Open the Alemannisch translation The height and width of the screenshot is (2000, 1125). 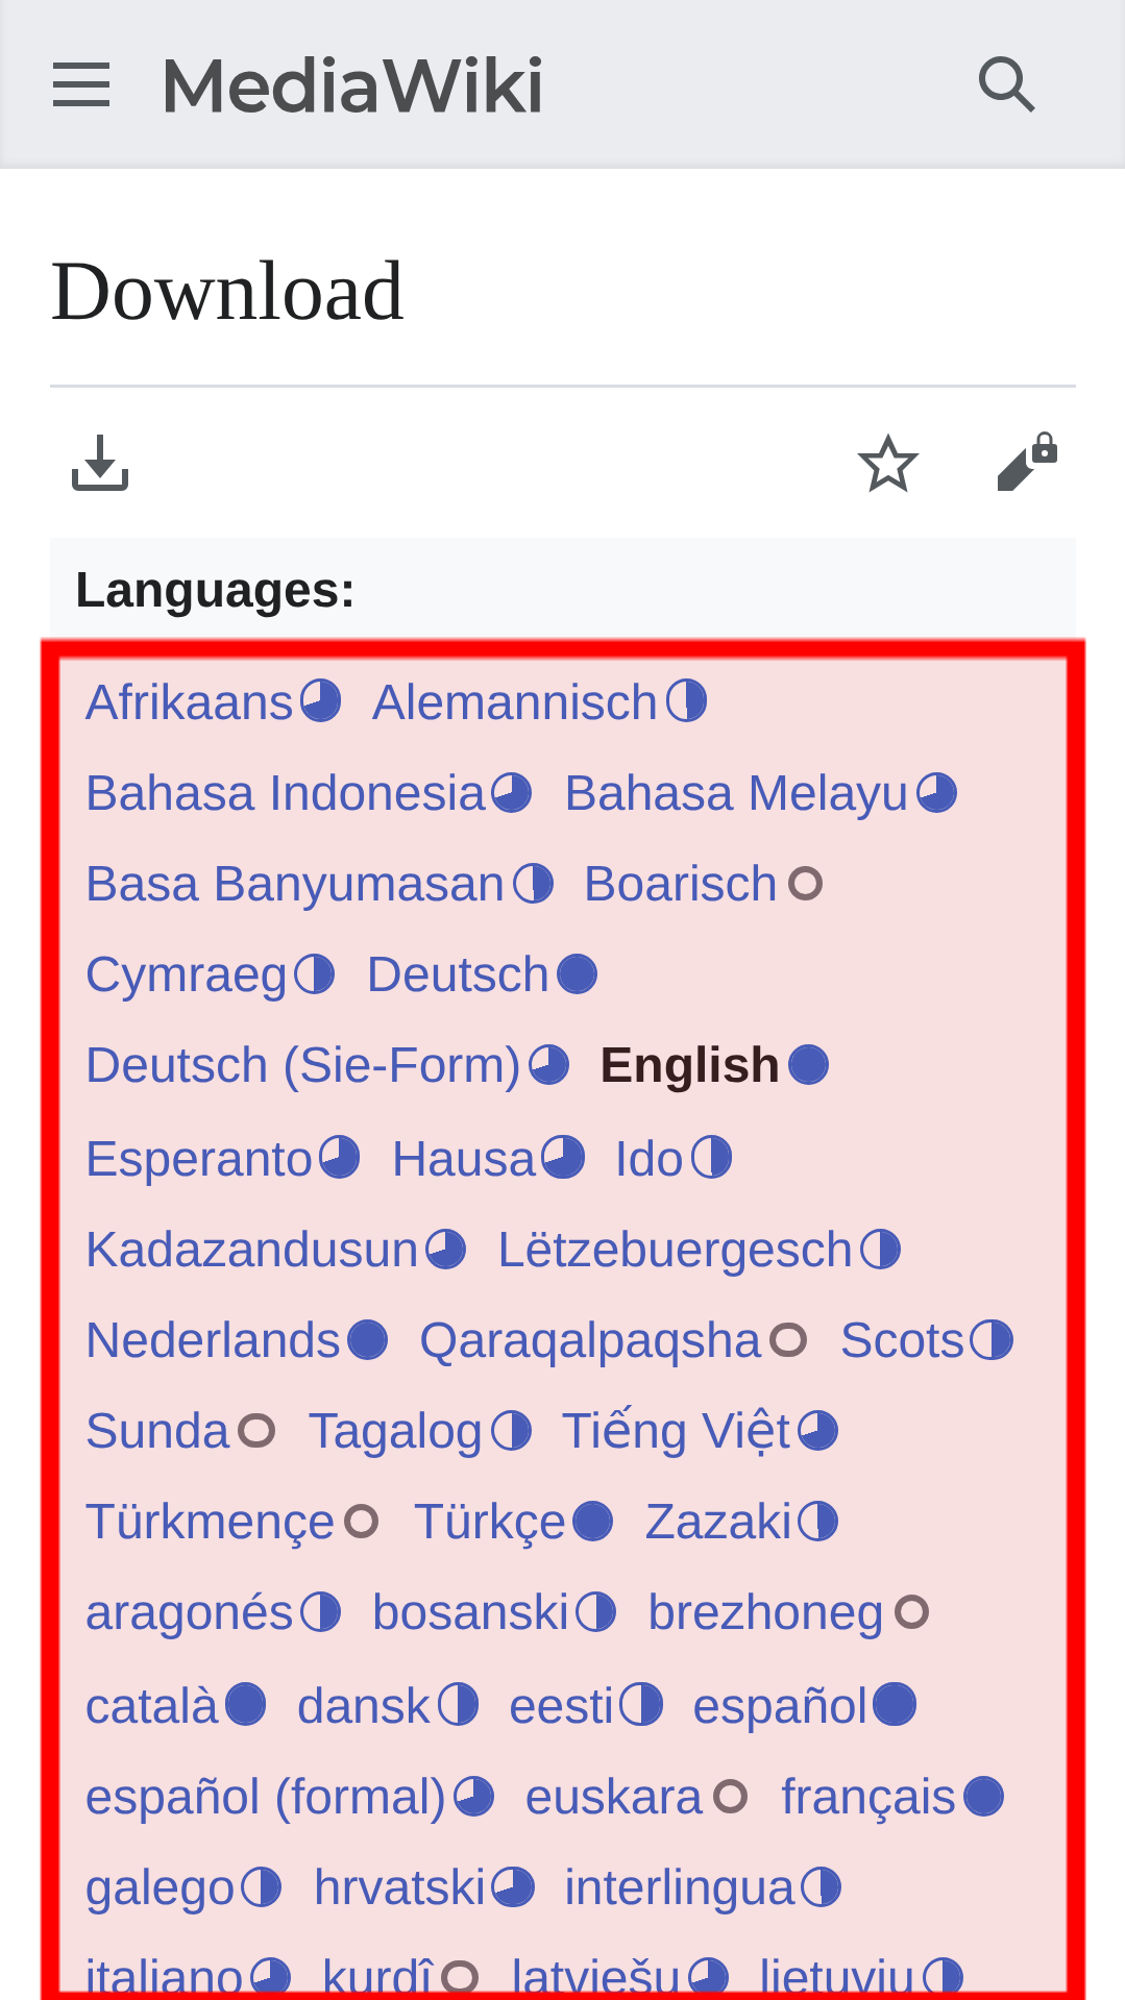click(x=514, y=702)
